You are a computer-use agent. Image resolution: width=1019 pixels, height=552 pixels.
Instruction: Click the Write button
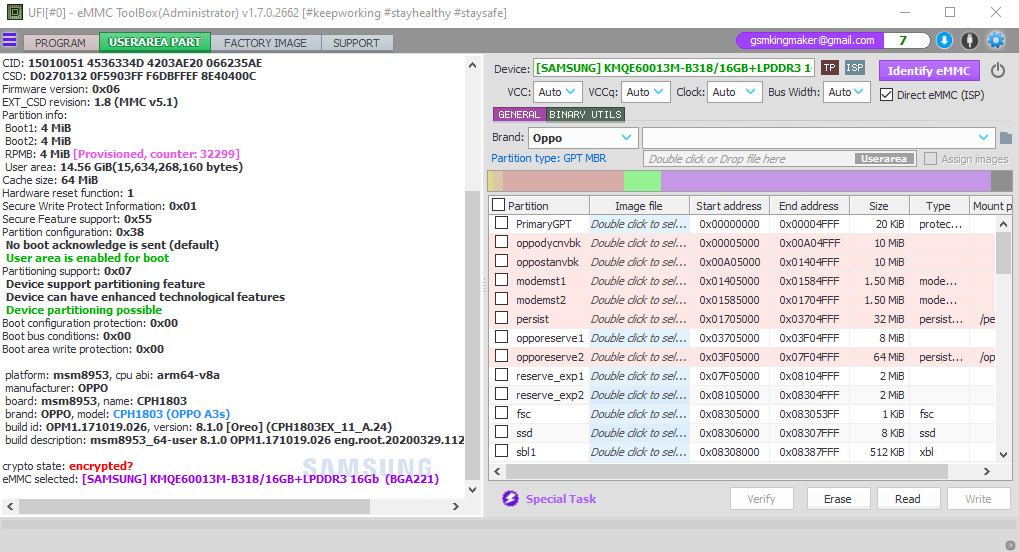(x=978, y=499)
